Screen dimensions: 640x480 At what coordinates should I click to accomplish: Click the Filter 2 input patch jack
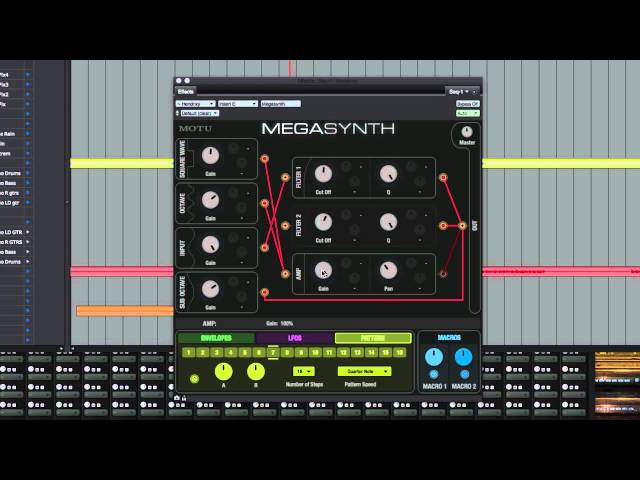285,225
